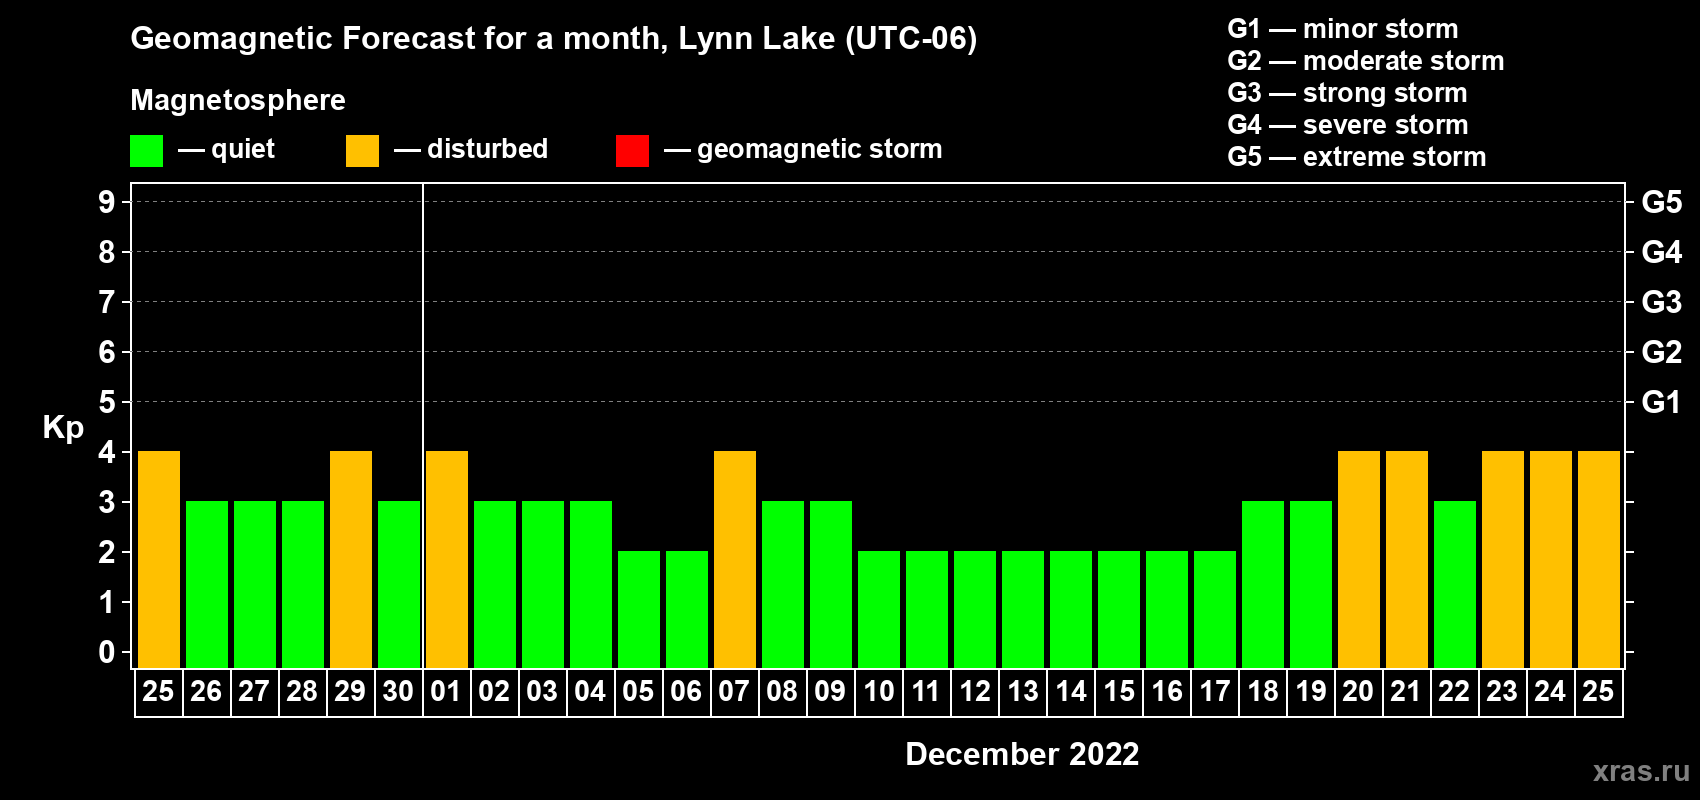Click the chart title Geomagnetic Forecast
This screenshot has width=1700, height=800.
pyautogui.click(x=553, y=39)
